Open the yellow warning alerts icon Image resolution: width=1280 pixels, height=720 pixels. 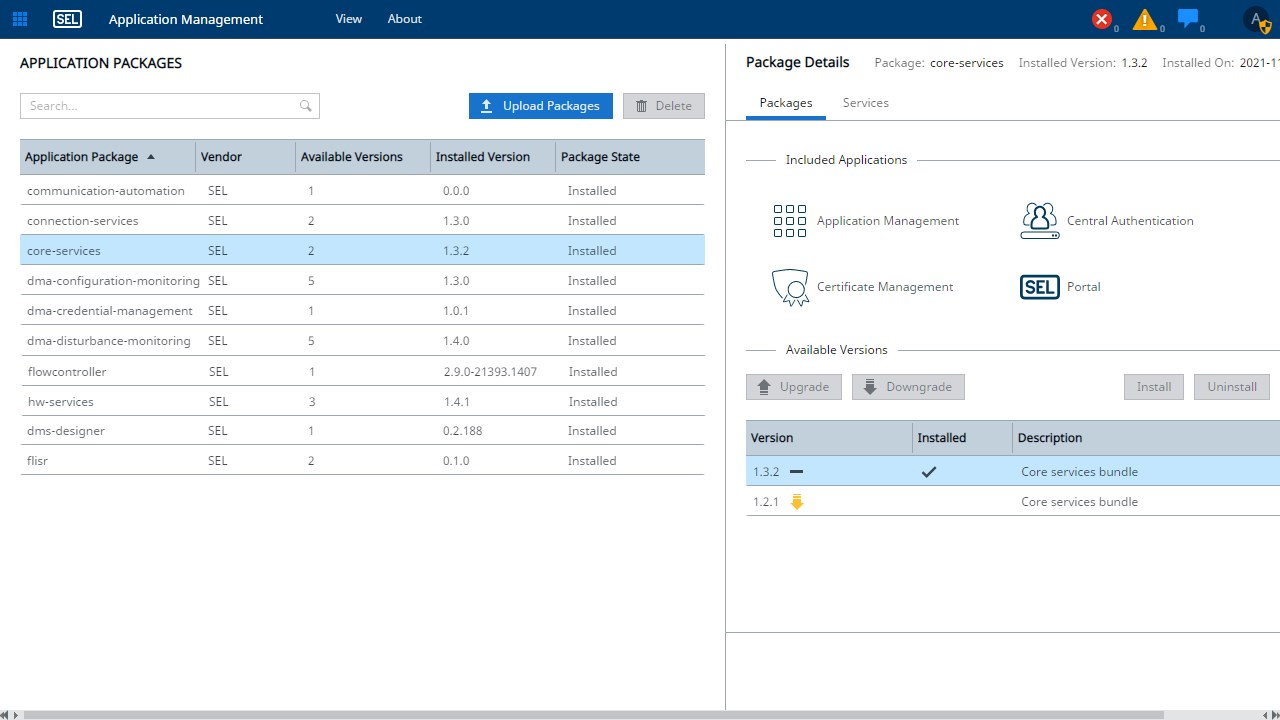(1145, 19)
